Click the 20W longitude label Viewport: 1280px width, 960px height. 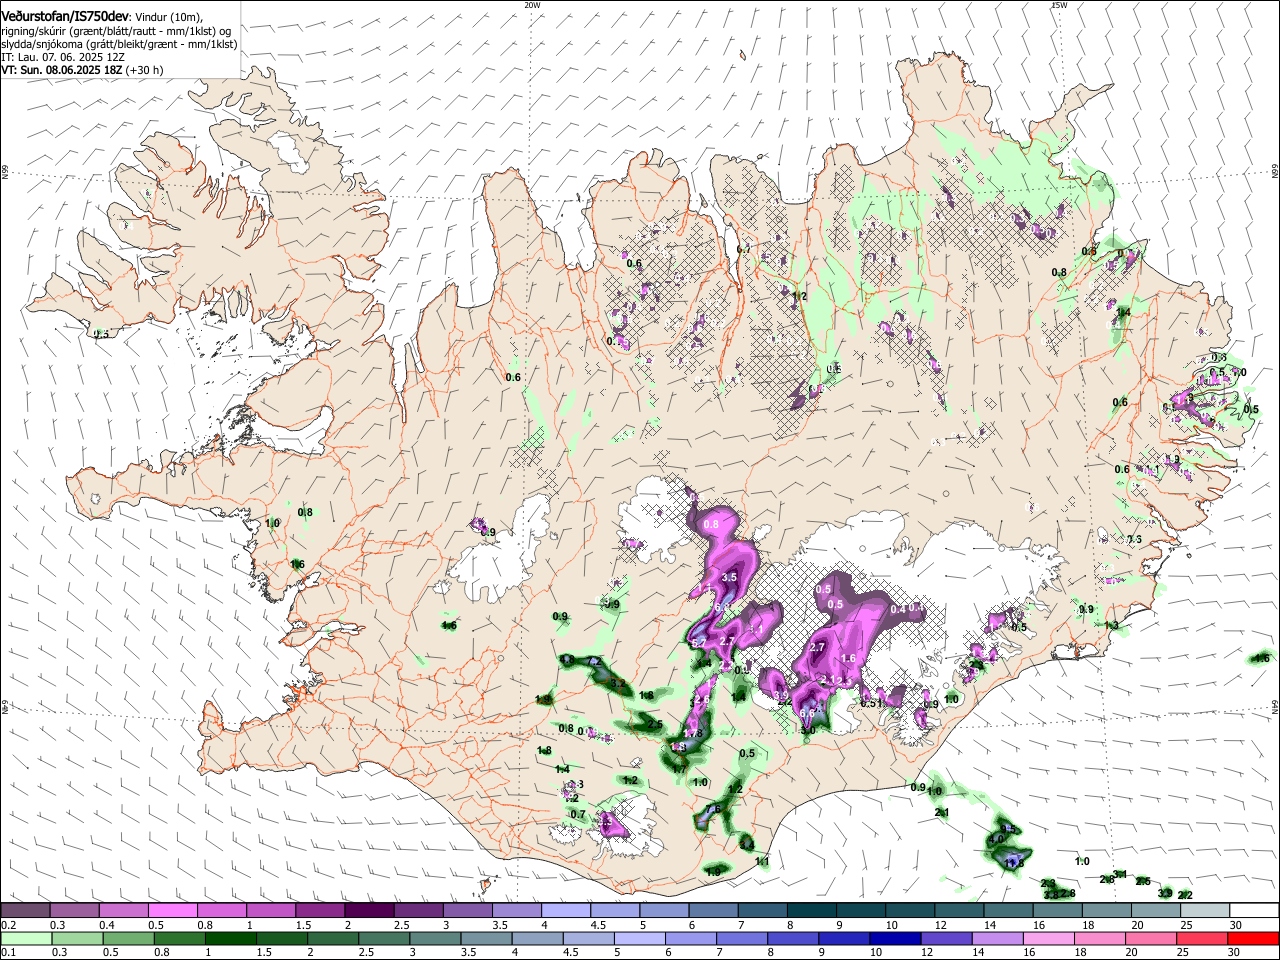532,5
